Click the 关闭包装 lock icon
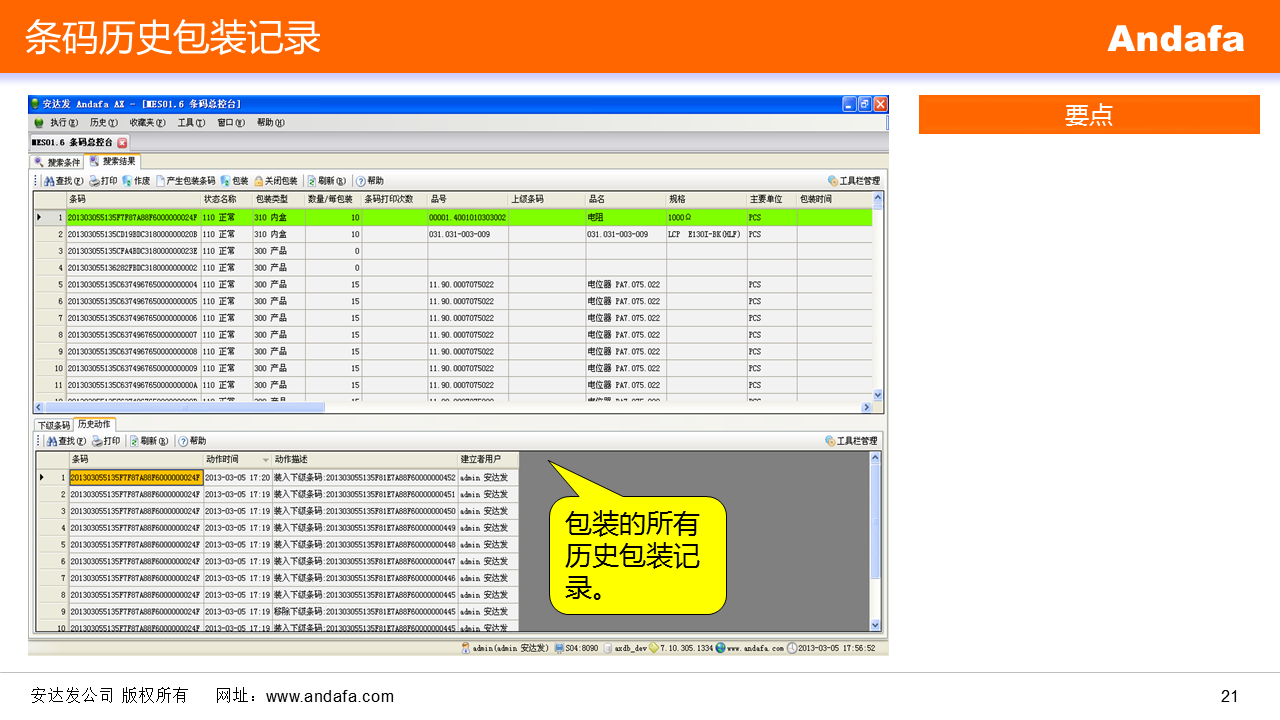 point(259,181)
